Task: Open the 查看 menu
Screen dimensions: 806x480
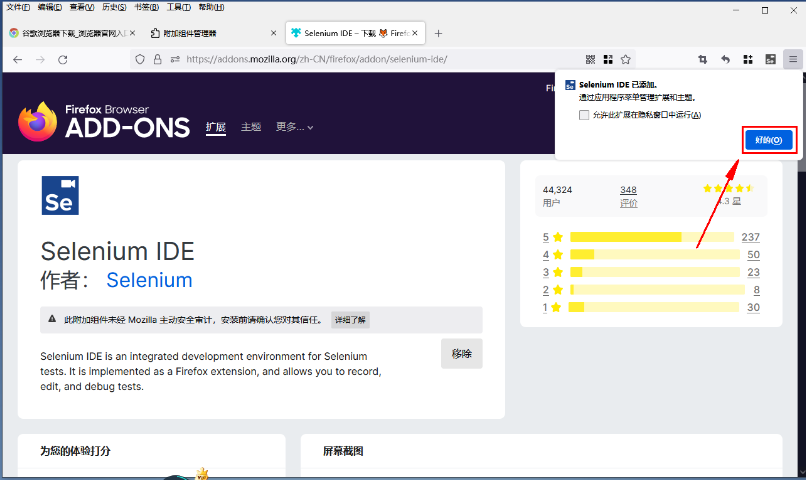Action: tap(82, 7)
